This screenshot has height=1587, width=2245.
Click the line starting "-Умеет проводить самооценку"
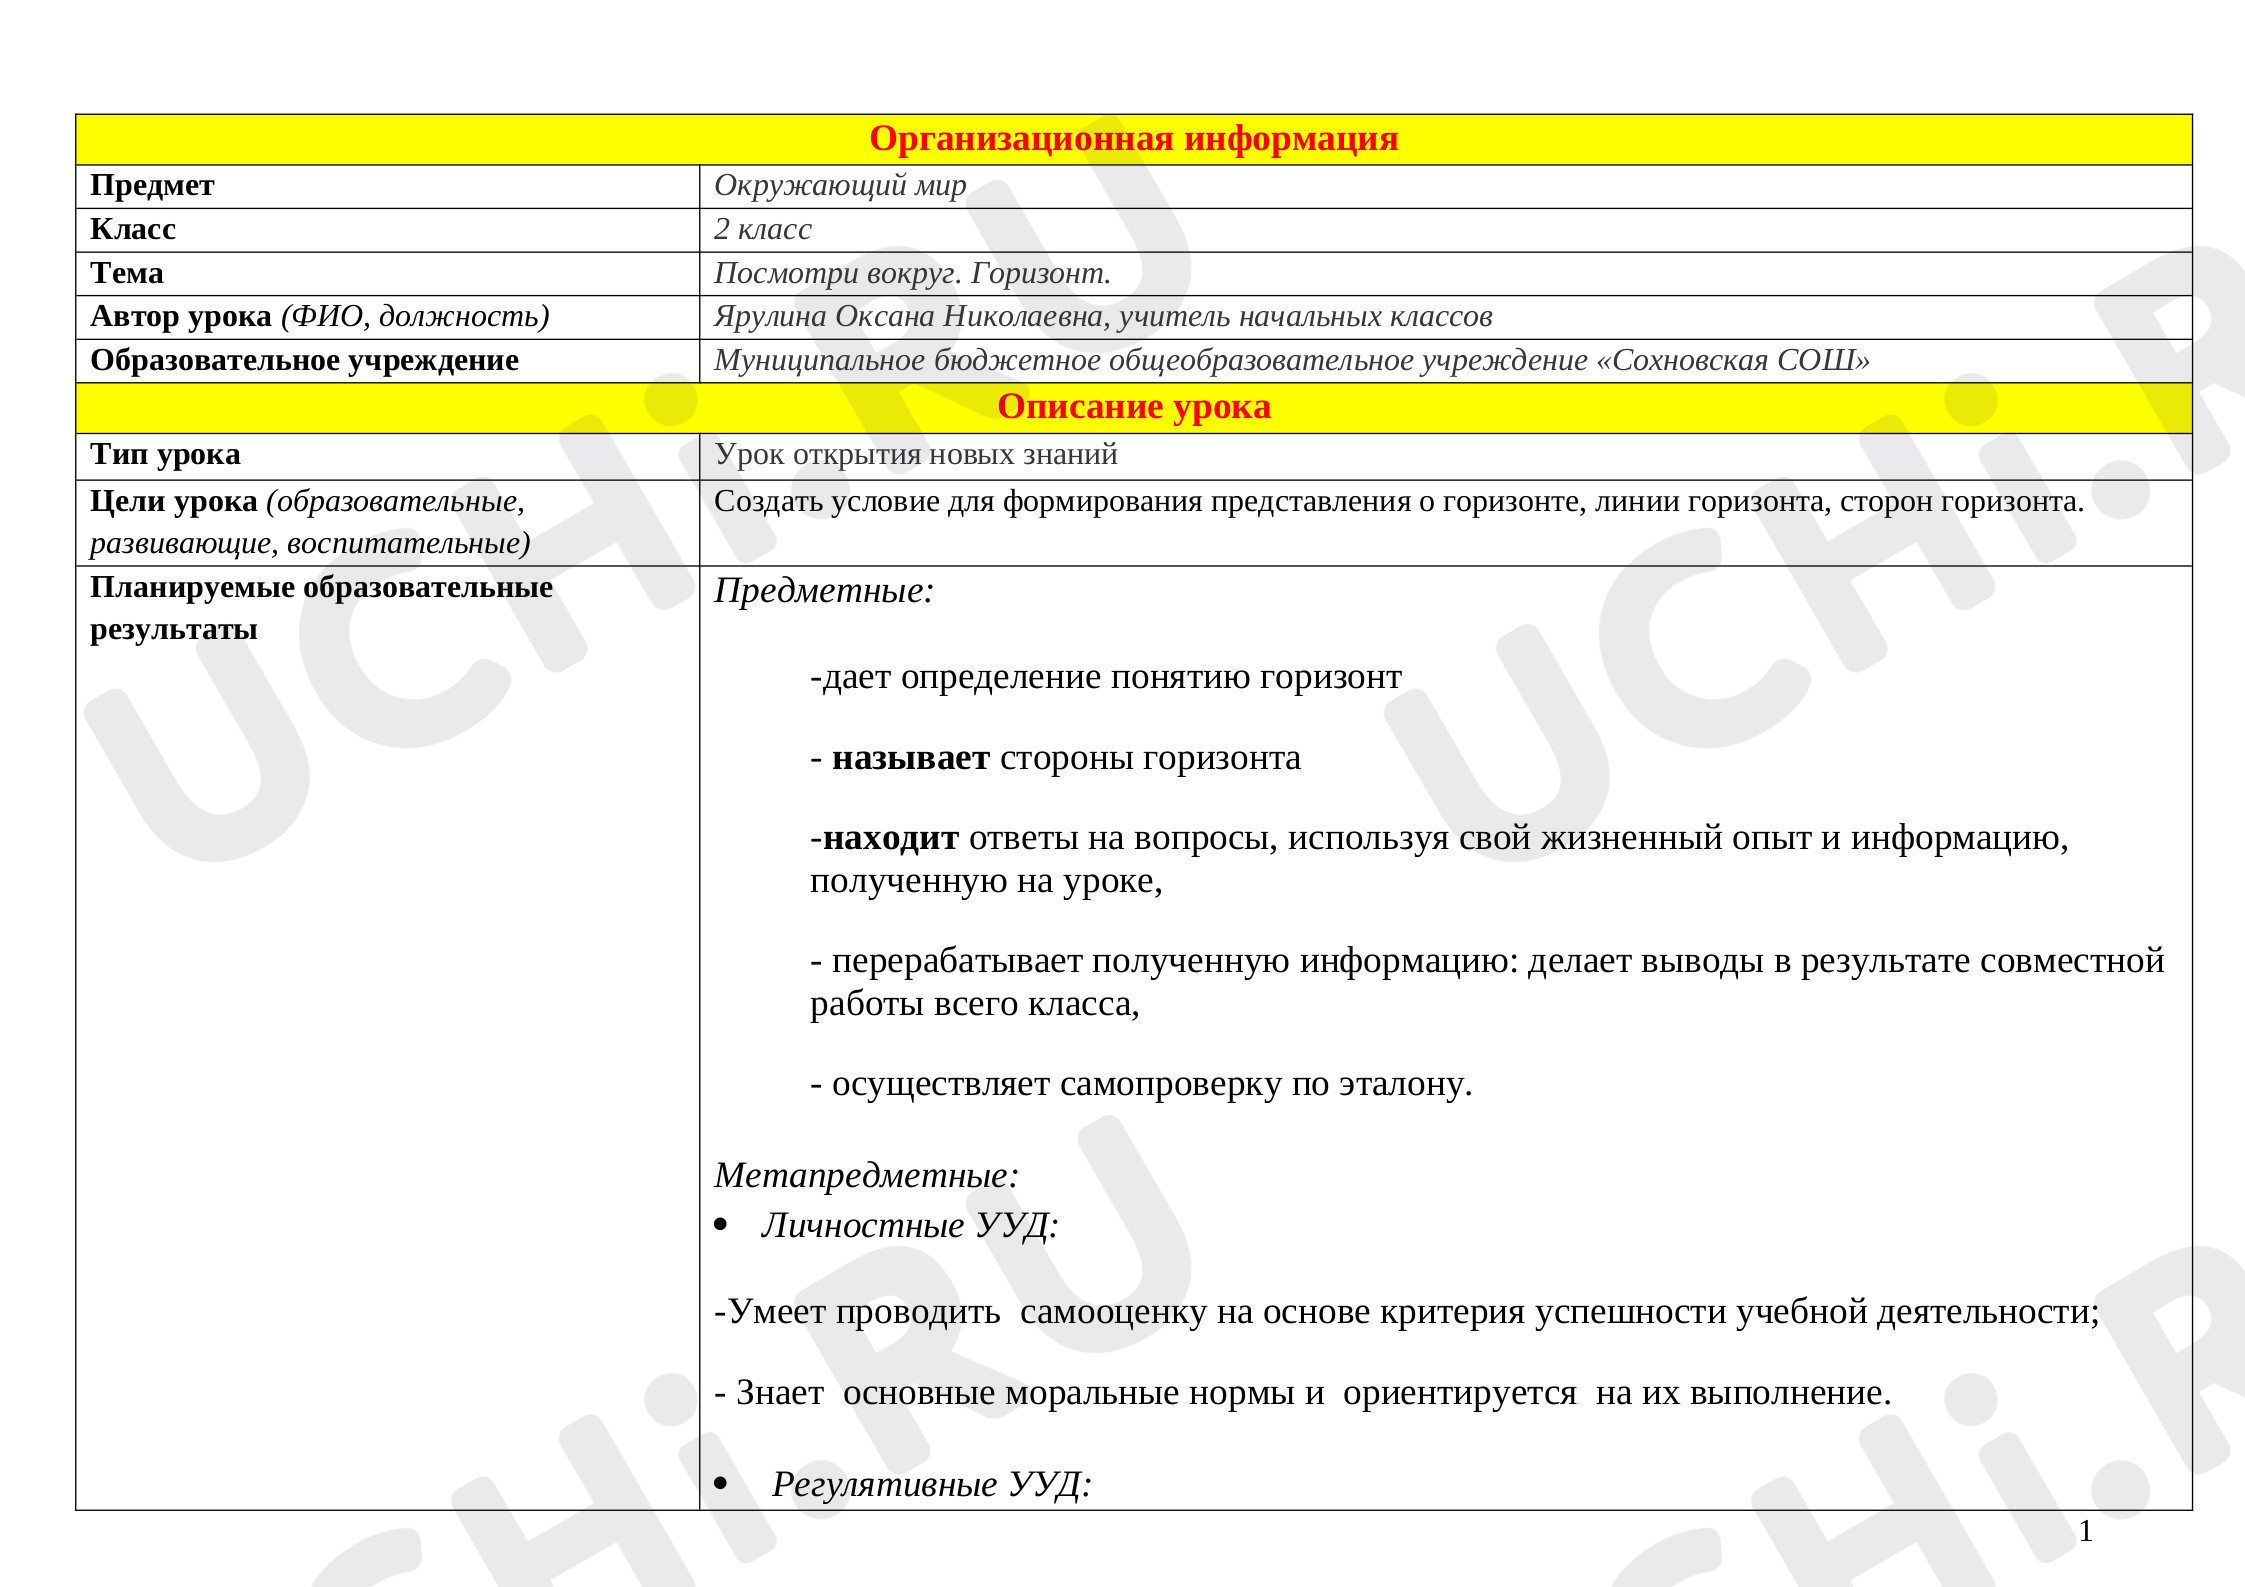pyautogui.click(x=1407, y=1312)
